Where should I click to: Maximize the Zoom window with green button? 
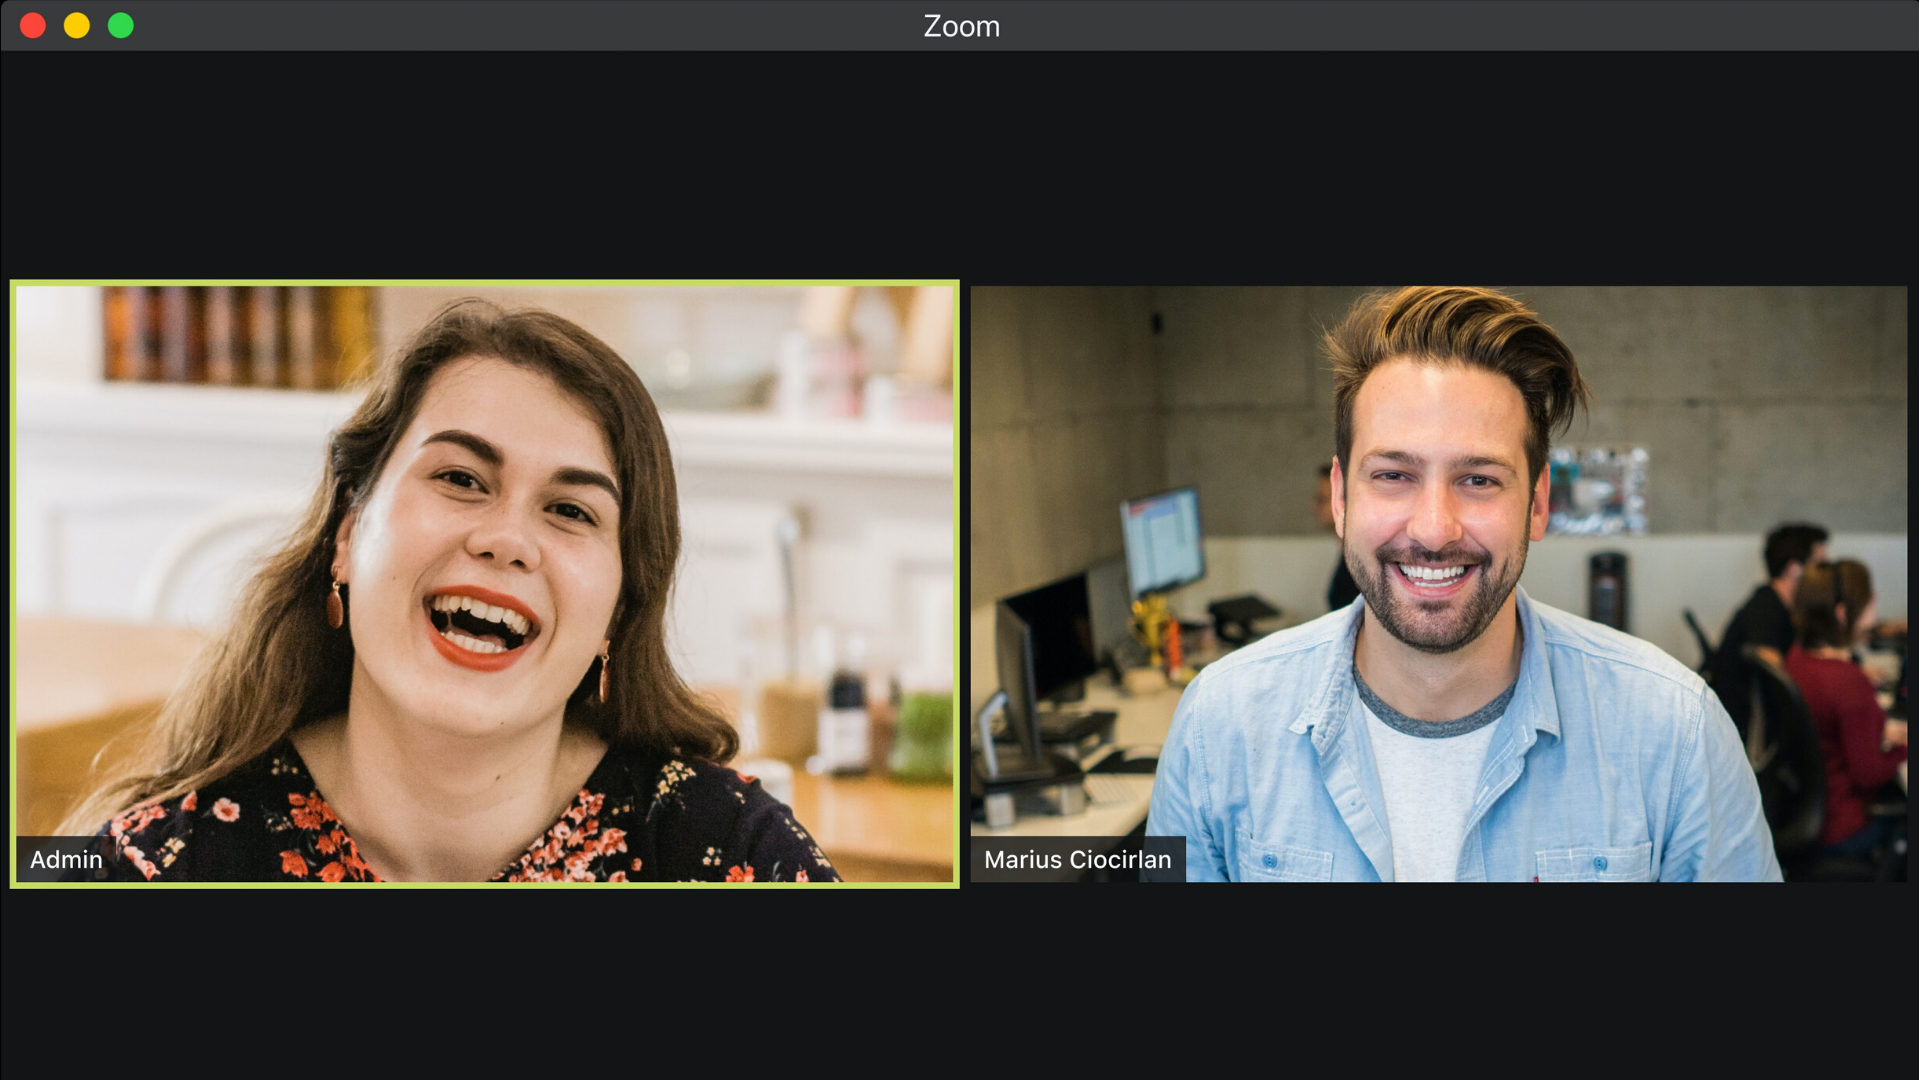121,26
